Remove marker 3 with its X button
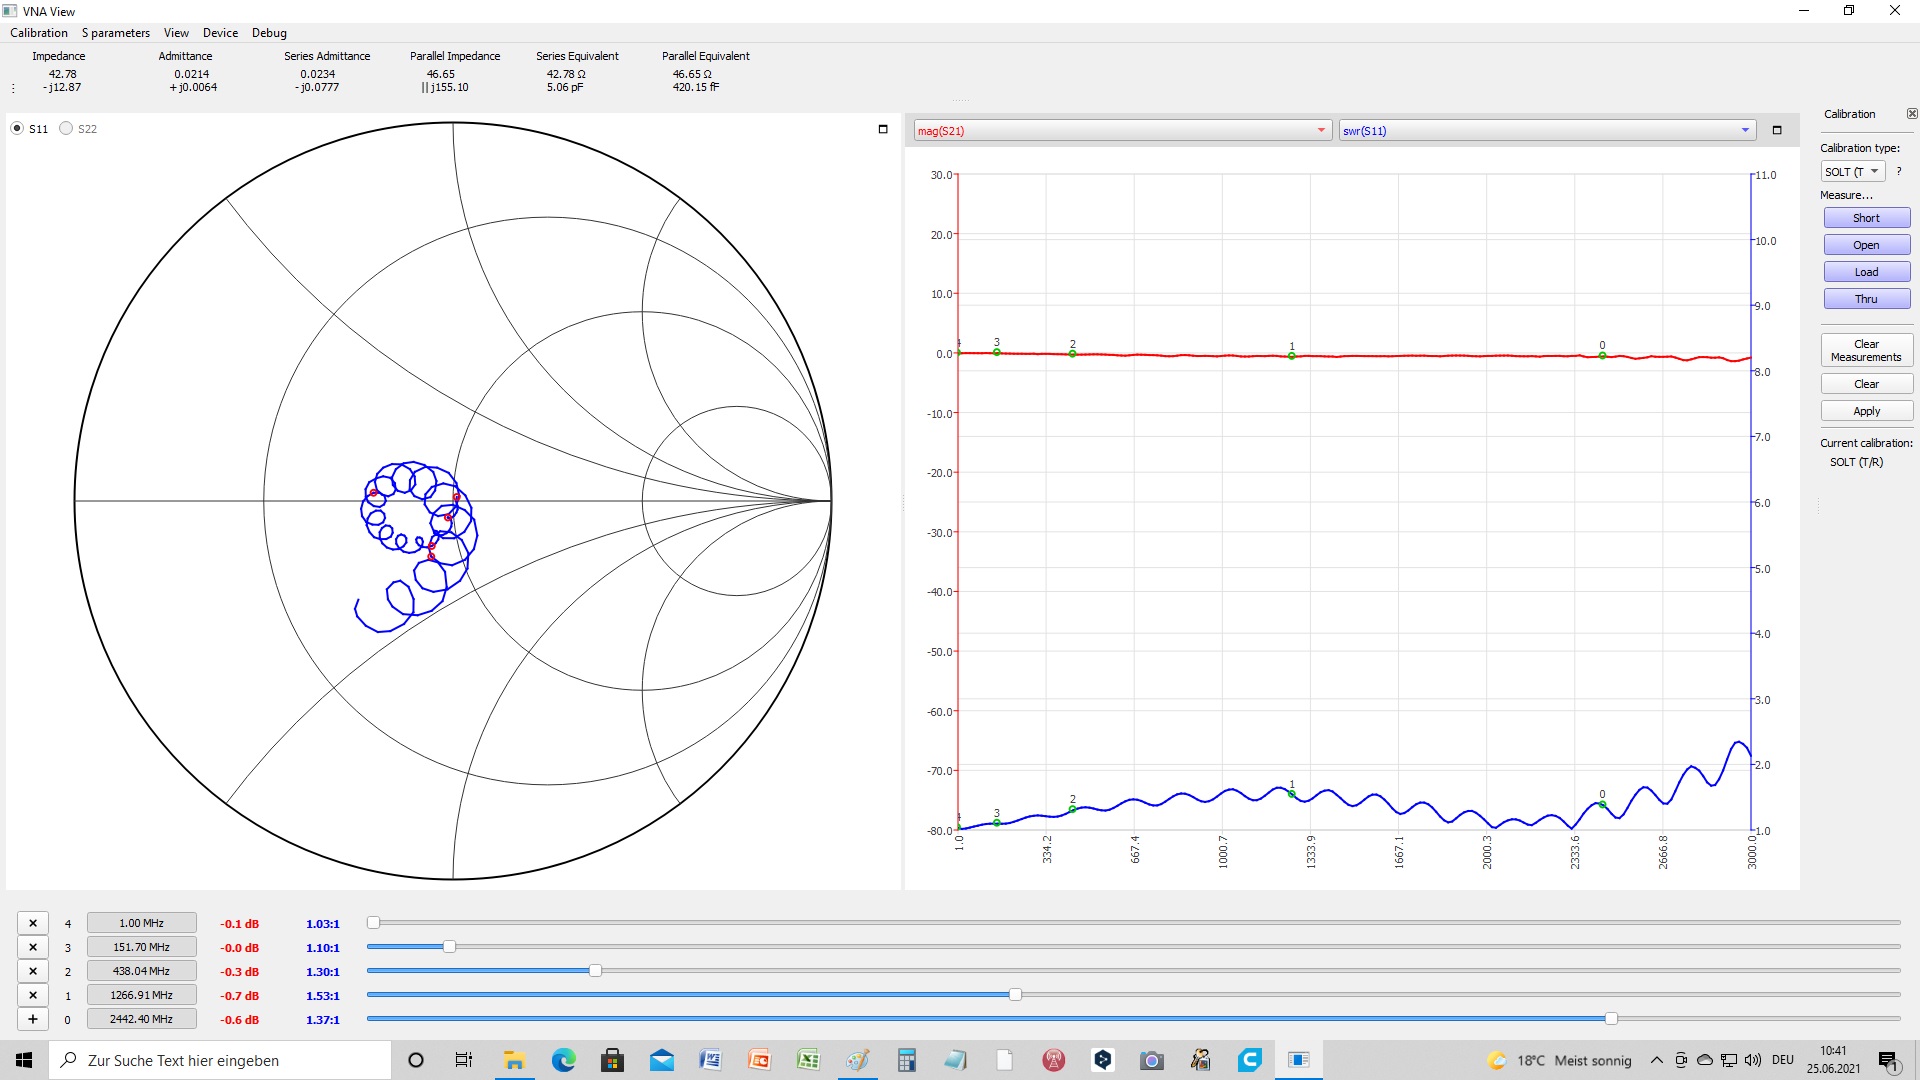1920x1080 pixels. (33, 947)
